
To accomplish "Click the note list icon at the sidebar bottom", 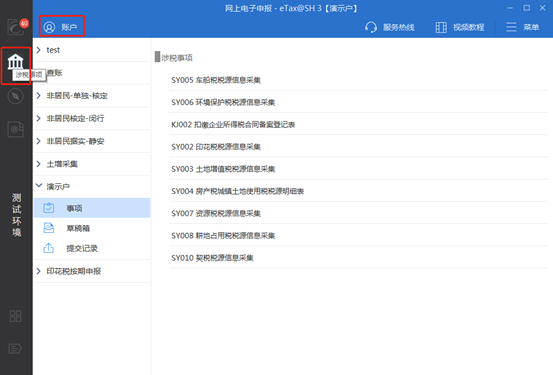I will click(15, 349).
